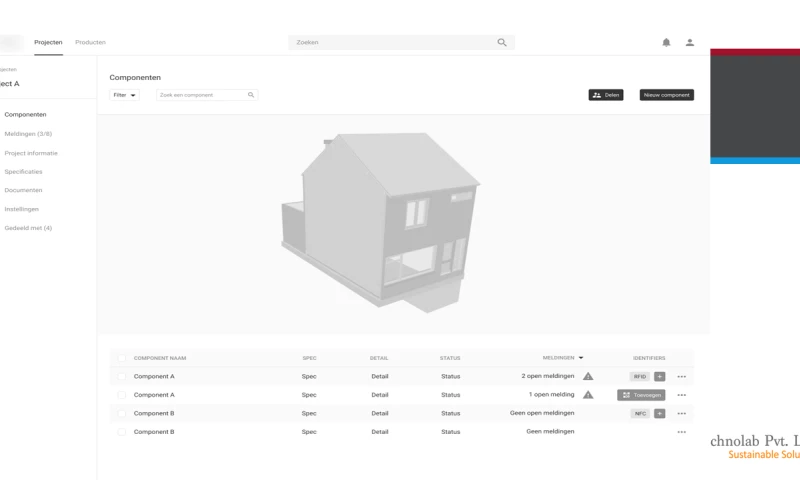800x480 pixels.
Task: Open Gedeeld met (4) in the sidebar
Action: (28, 228)
